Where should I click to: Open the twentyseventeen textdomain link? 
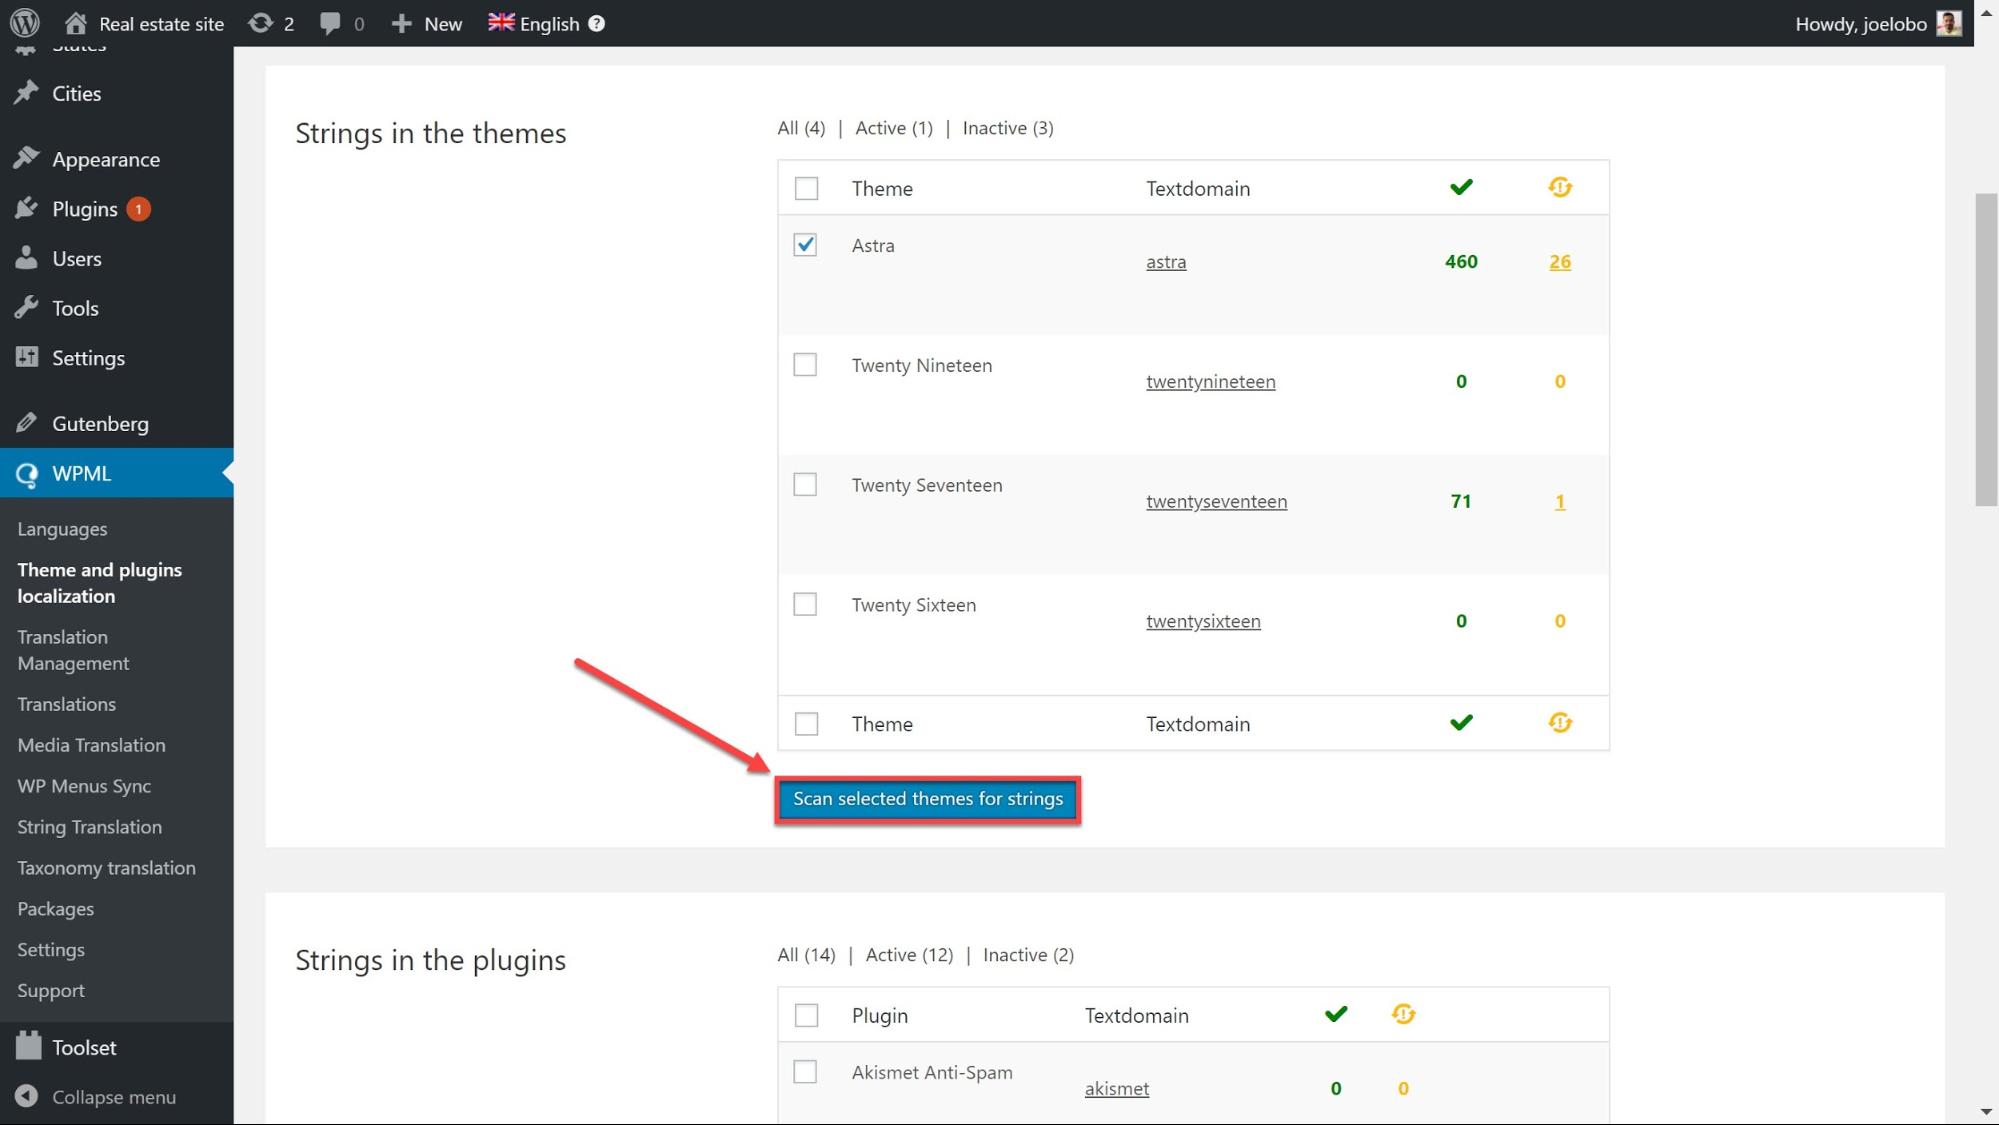point(1216,501)
